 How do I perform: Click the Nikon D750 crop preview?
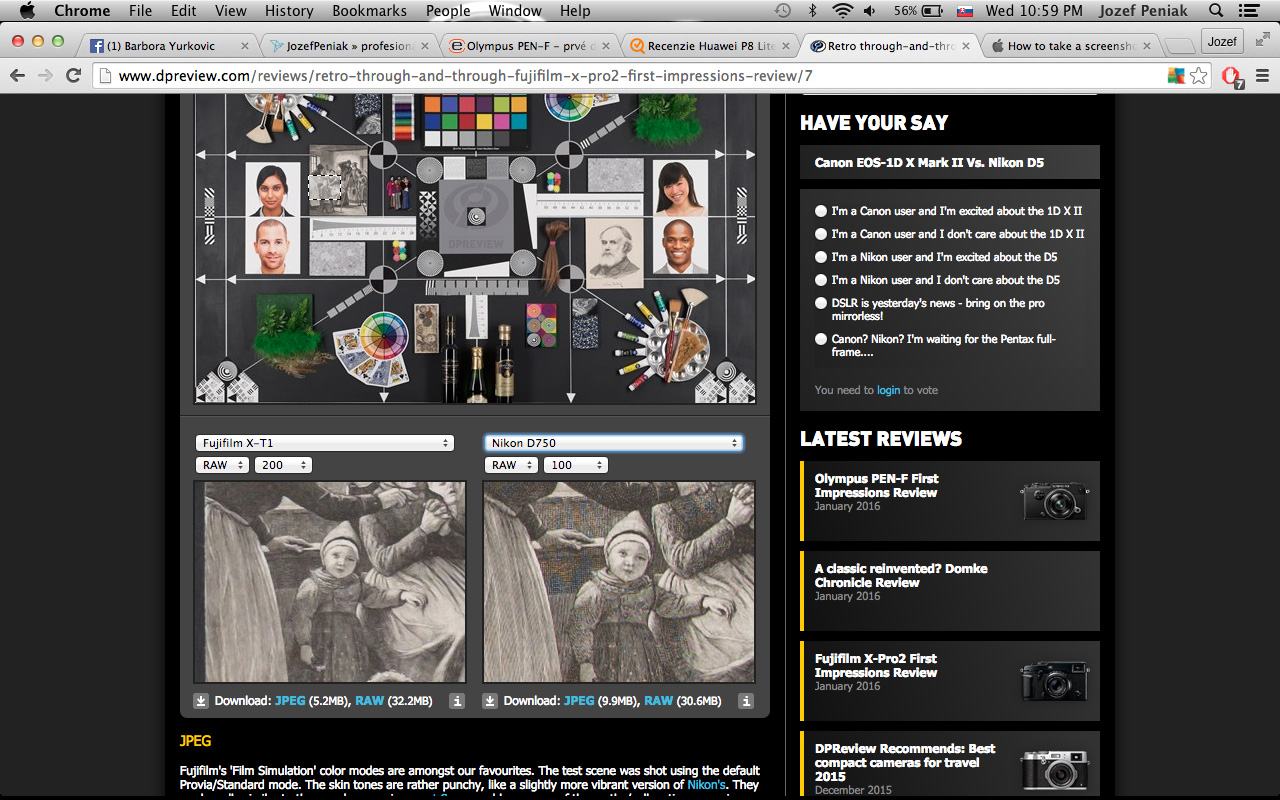(x=619, y=582)
